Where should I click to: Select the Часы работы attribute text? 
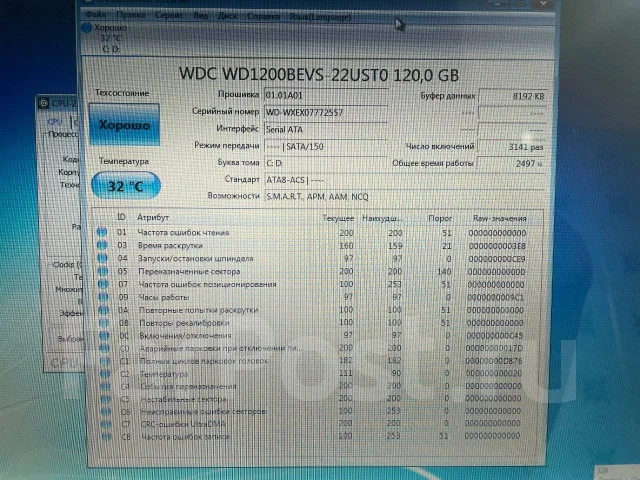coord(164,297)
